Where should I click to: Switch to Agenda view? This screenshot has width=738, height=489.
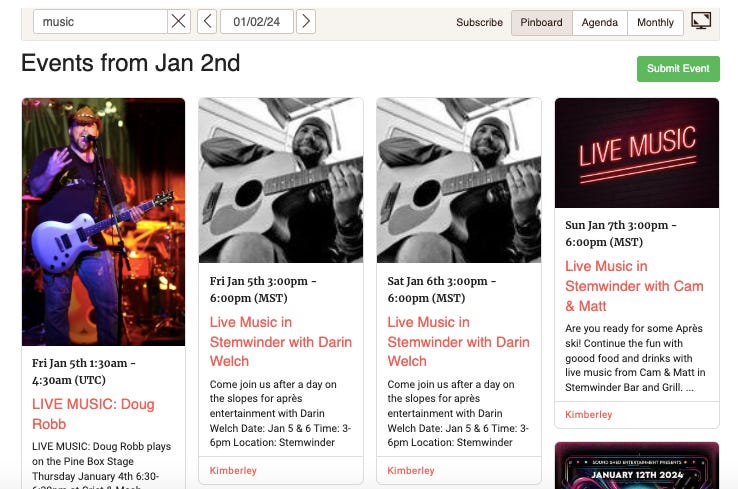point(600,23)
